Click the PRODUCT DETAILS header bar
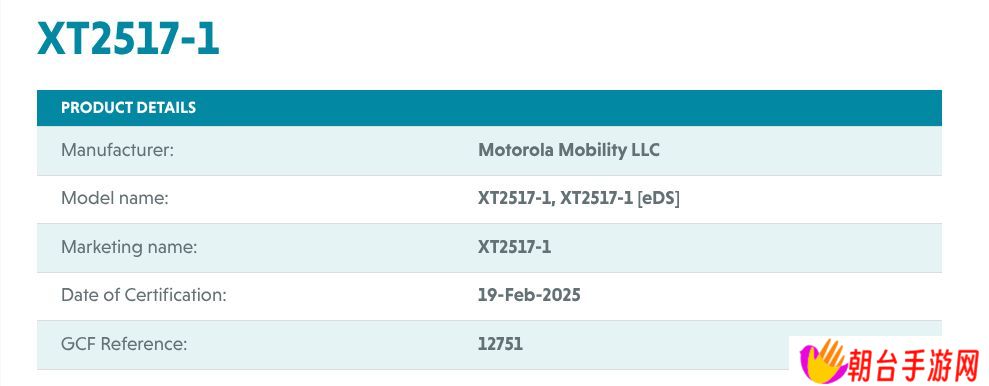 tap(489, 108)
